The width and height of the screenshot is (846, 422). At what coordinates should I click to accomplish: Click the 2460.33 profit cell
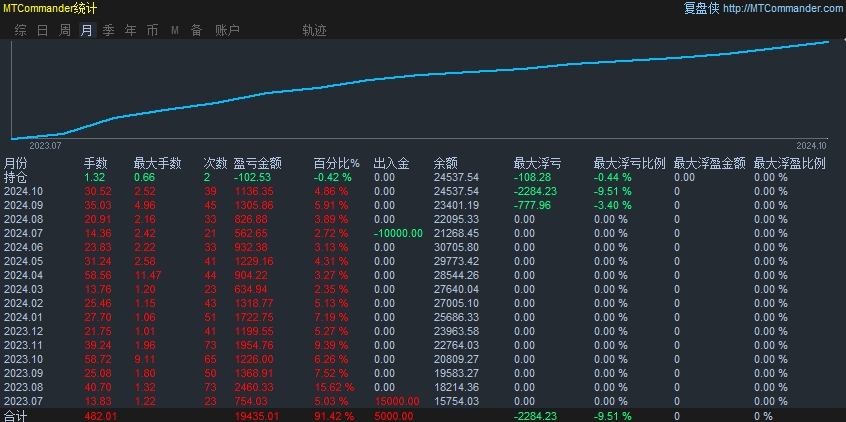pyautogui.click(x=254, y=387)
